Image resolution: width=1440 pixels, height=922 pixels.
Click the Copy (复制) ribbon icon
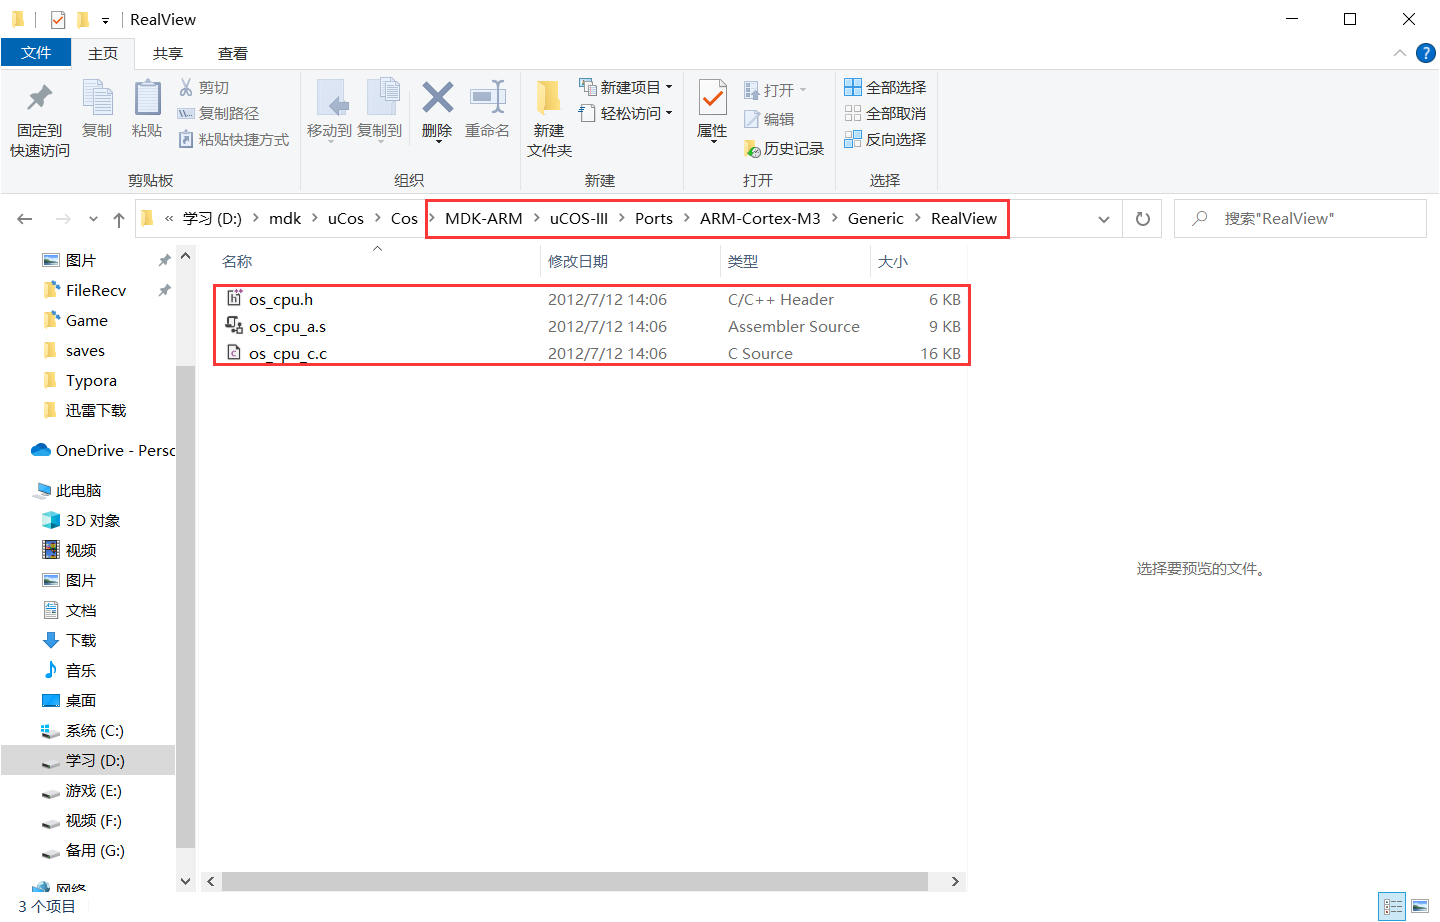point(97,98)
